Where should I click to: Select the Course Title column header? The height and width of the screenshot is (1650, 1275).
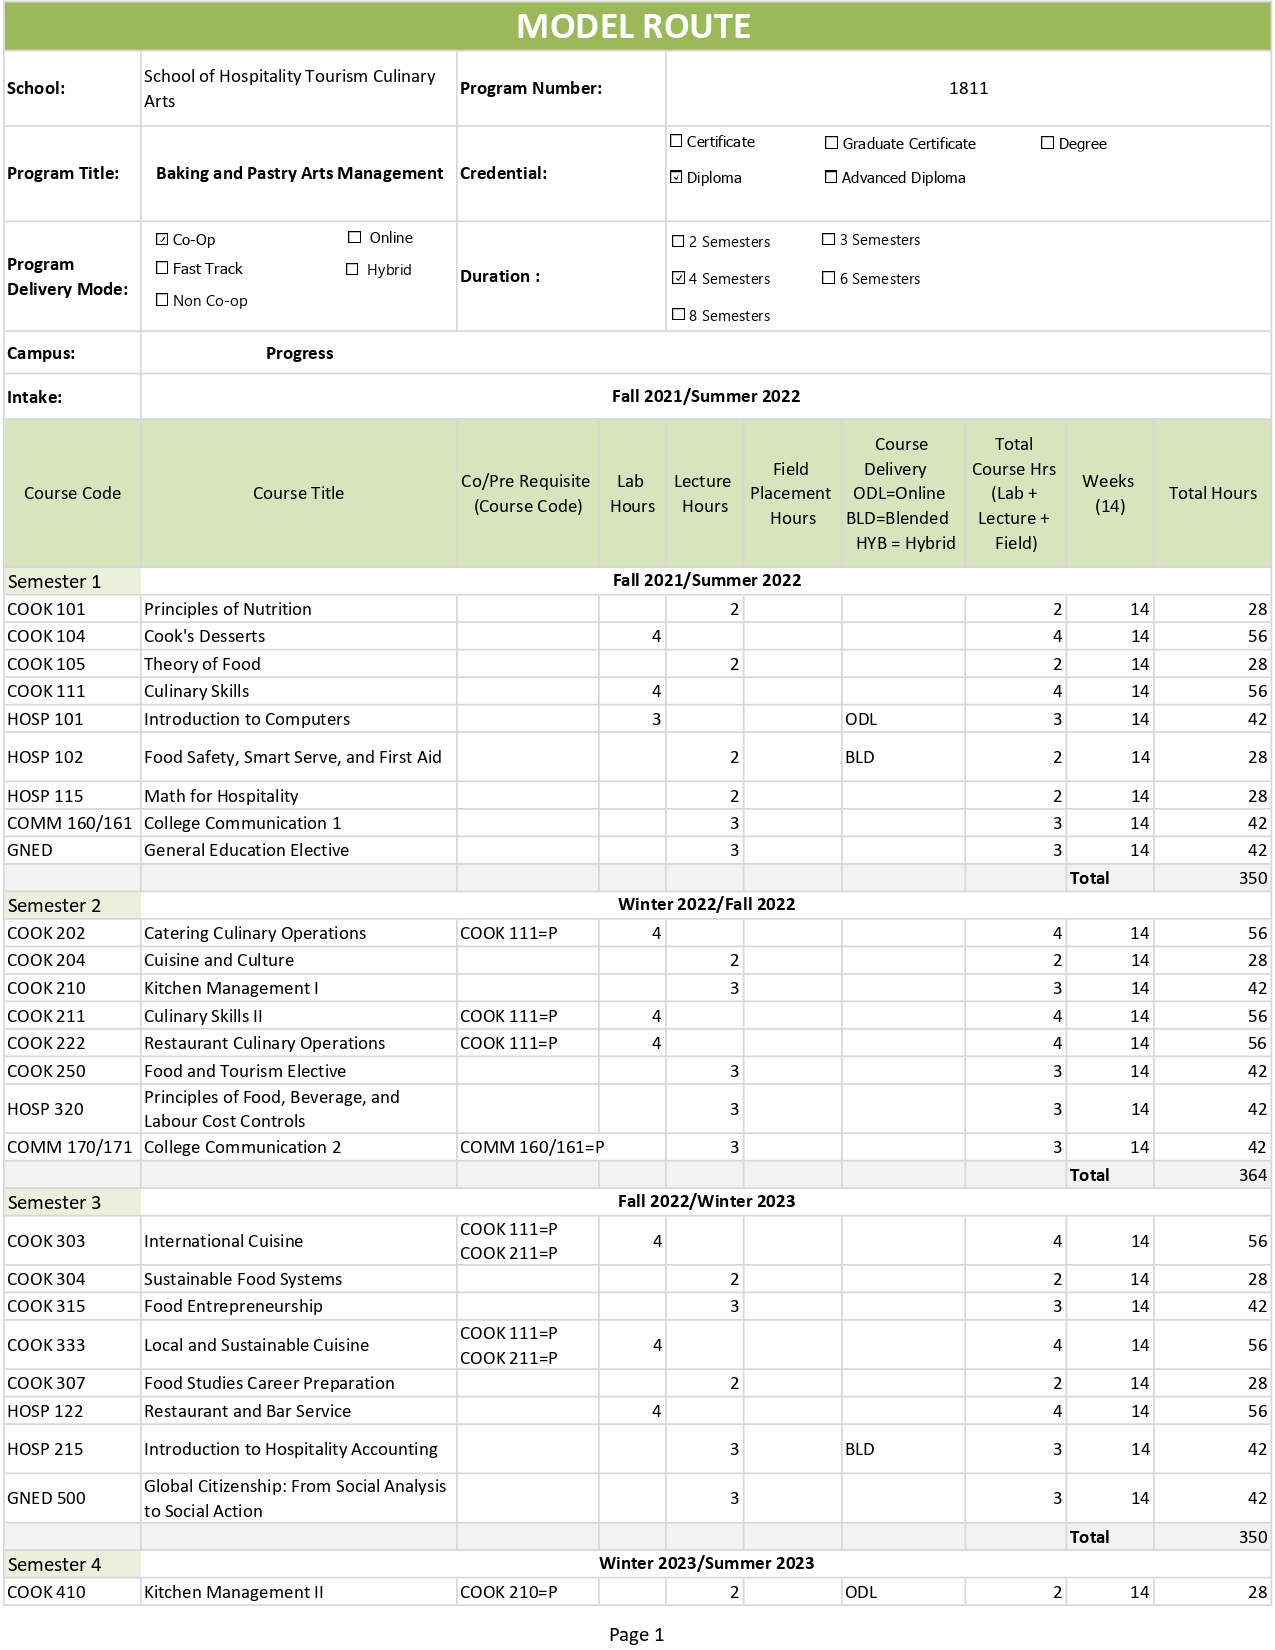[298, 493]
